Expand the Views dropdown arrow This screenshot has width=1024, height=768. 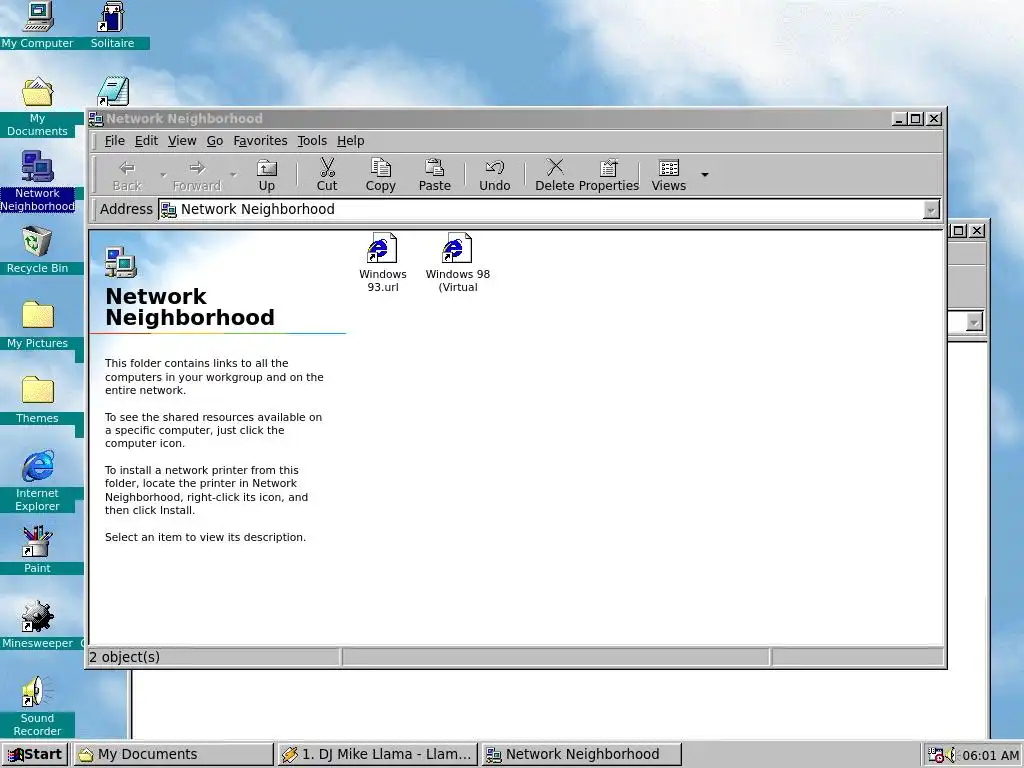705,174
